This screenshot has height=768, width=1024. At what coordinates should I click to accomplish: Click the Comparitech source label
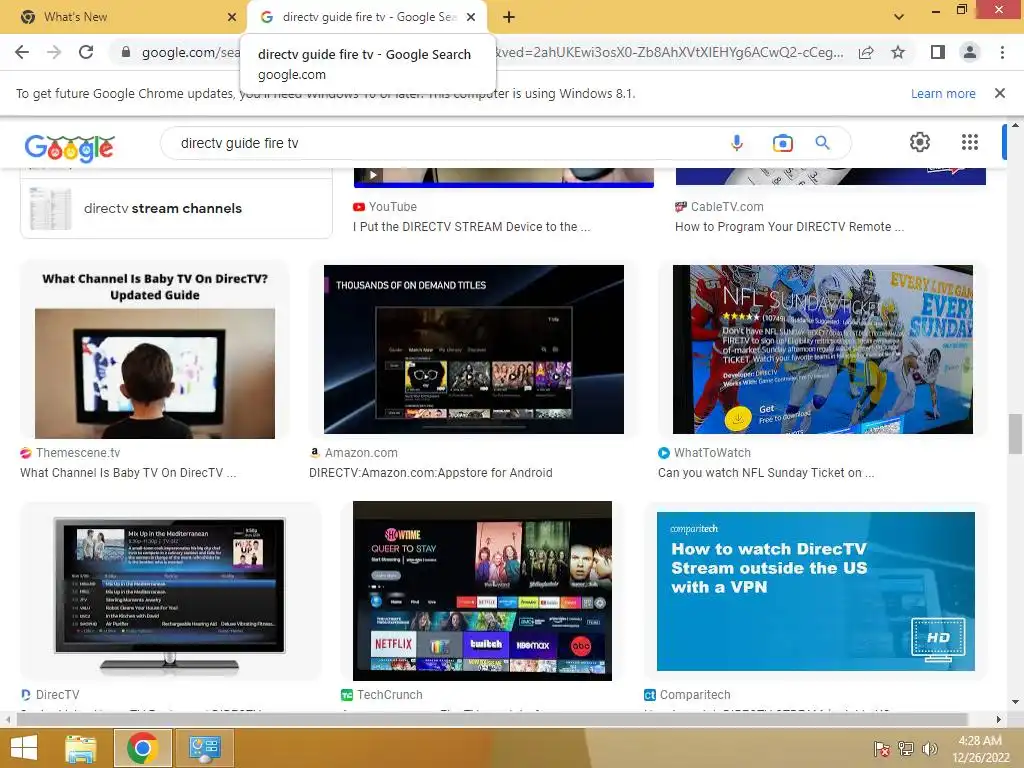coord(695,695)
